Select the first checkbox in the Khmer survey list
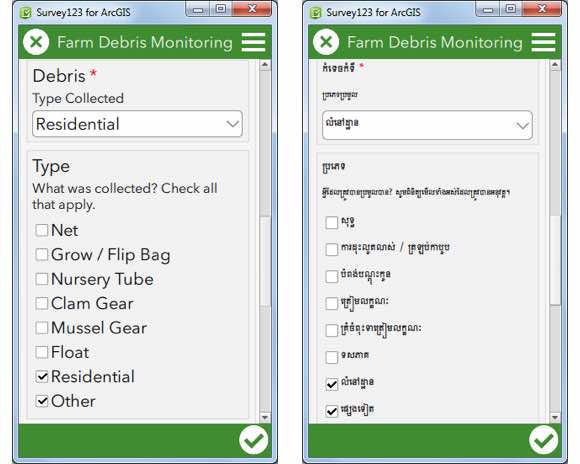 (332, 223)
